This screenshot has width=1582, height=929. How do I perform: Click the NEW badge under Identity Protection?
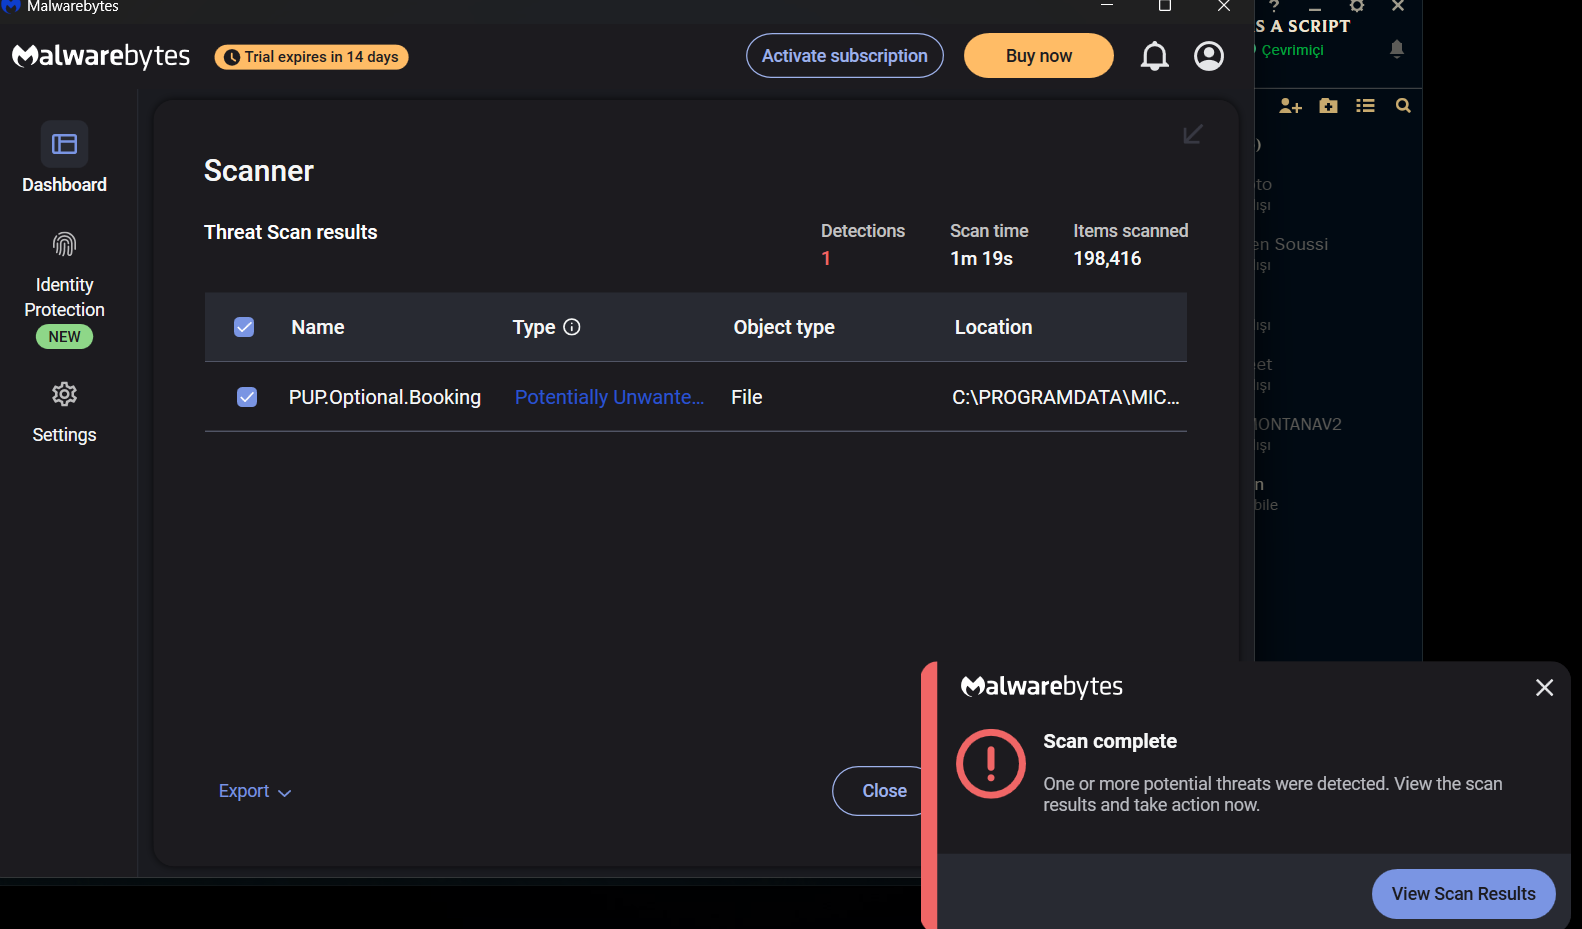(x=64, y=337)
